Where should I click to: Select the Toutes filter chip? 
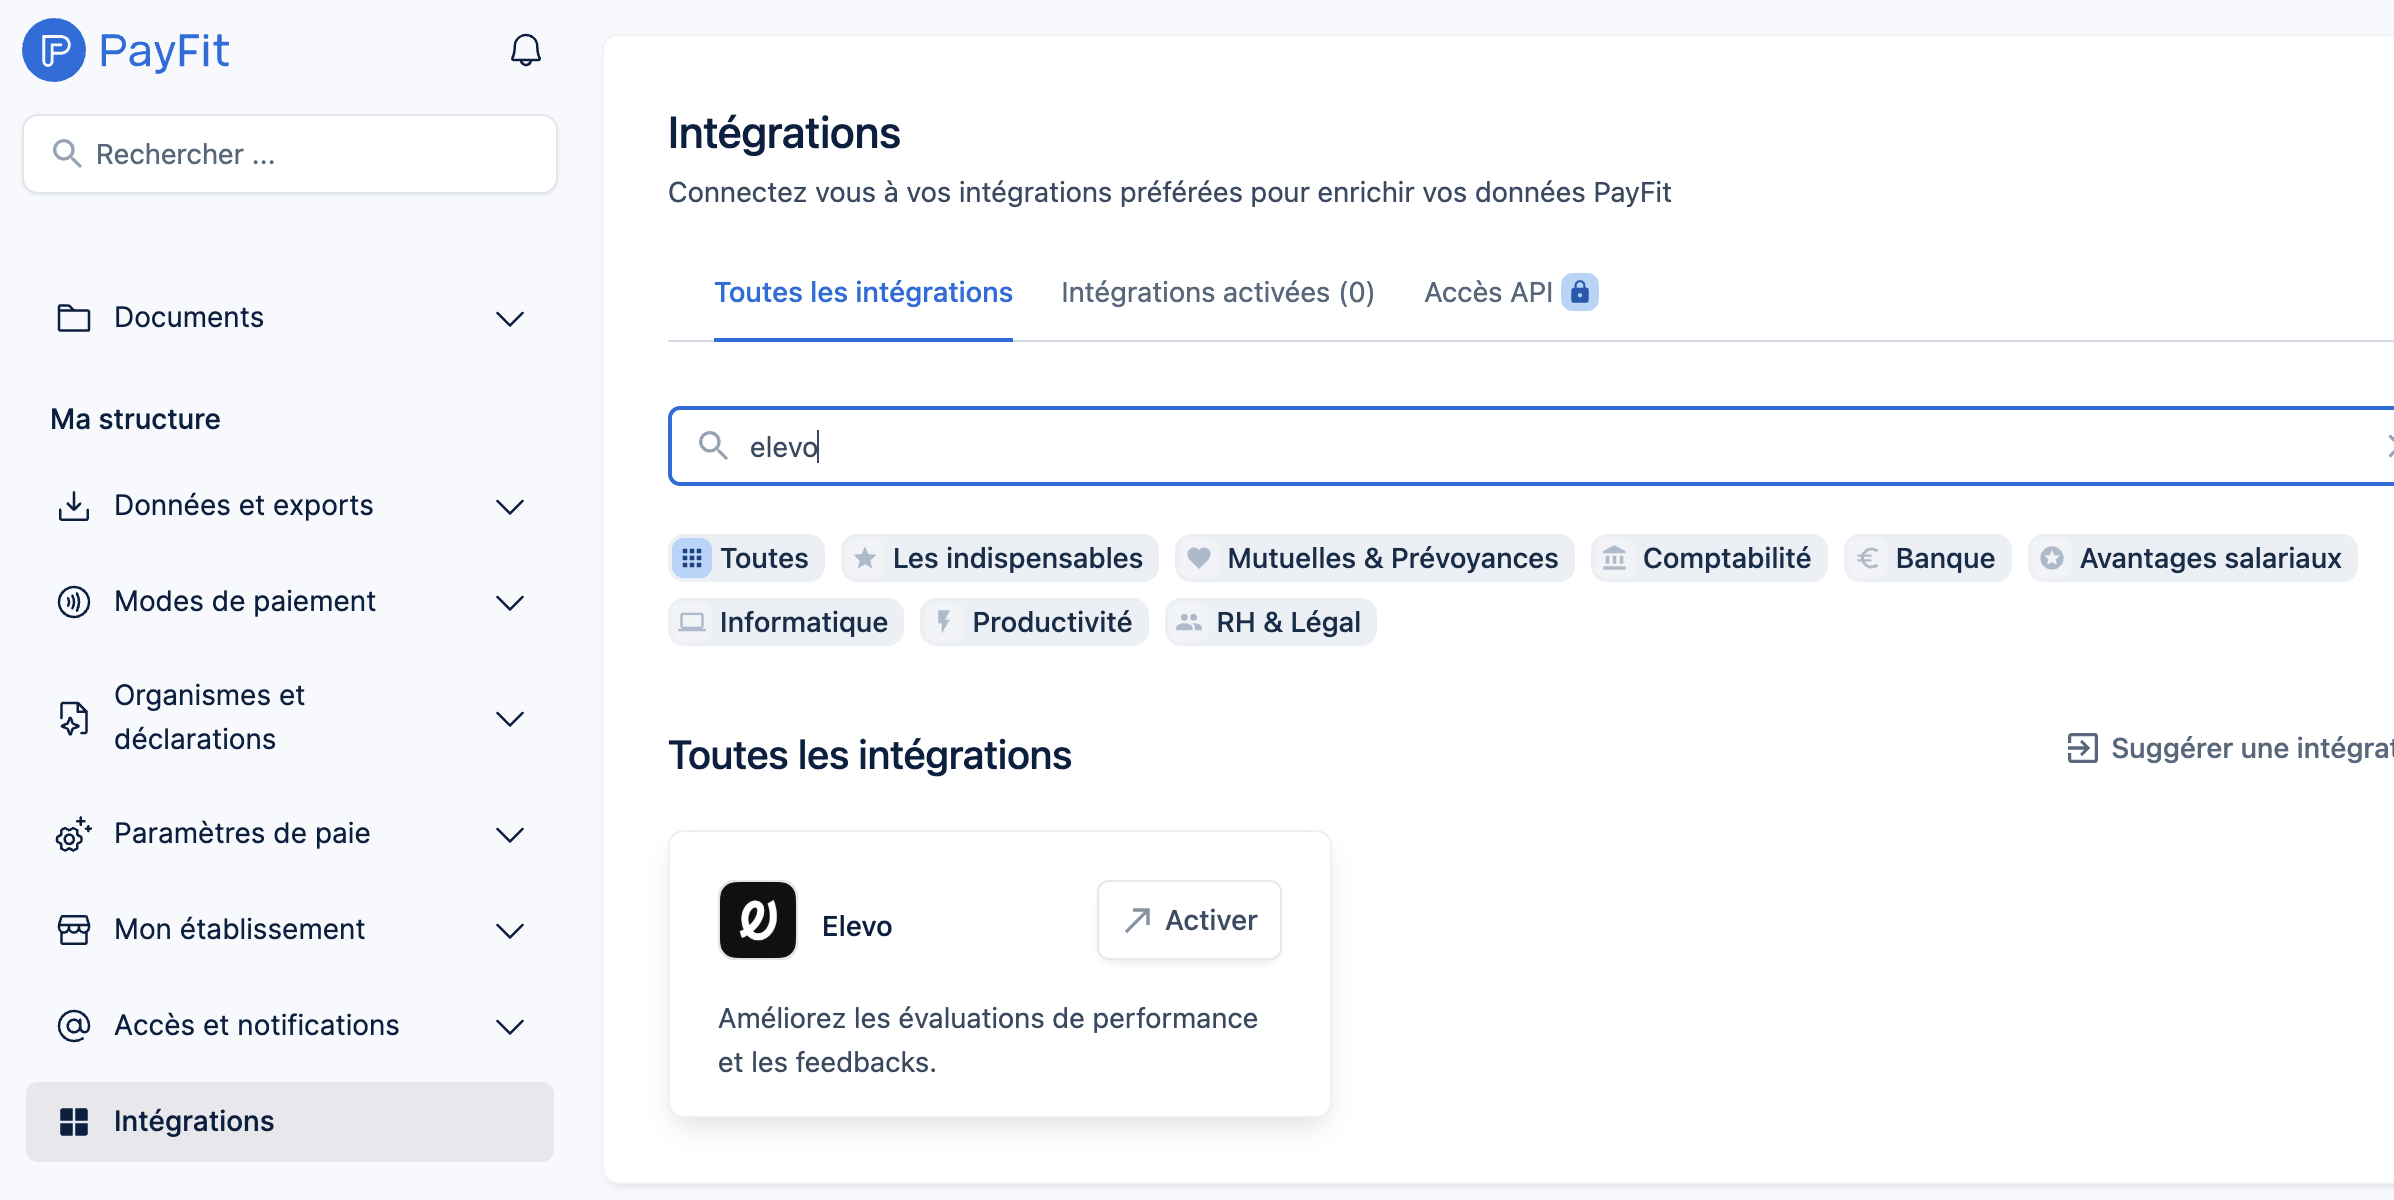(x=746, y=558)
